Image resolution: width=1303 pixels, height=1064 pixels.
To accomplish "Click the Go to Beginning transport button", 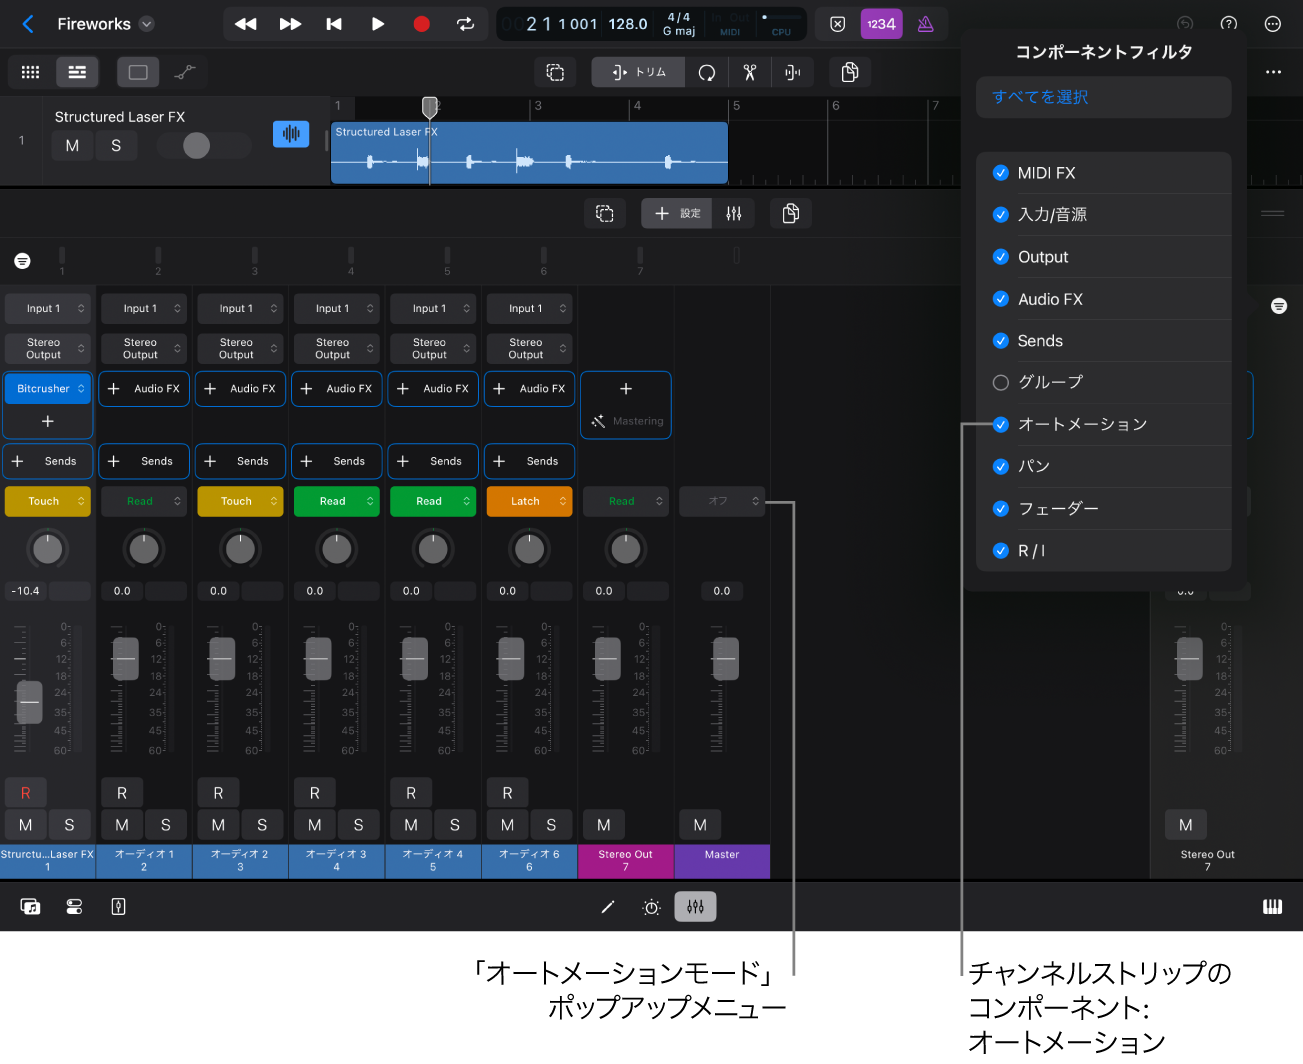I will [334, 24].
